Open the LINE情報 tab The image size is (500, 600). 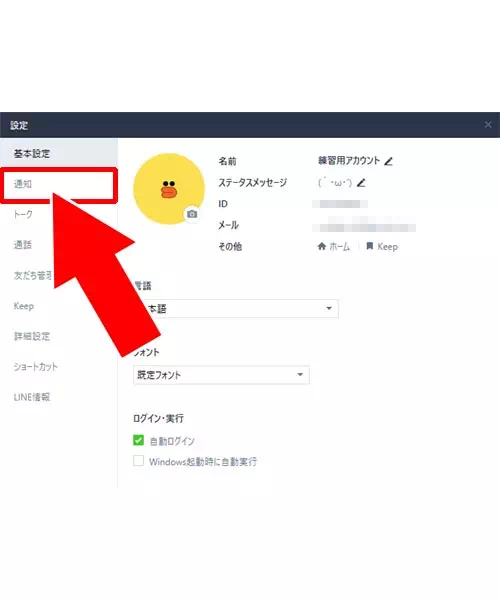[x=32, y=397]
